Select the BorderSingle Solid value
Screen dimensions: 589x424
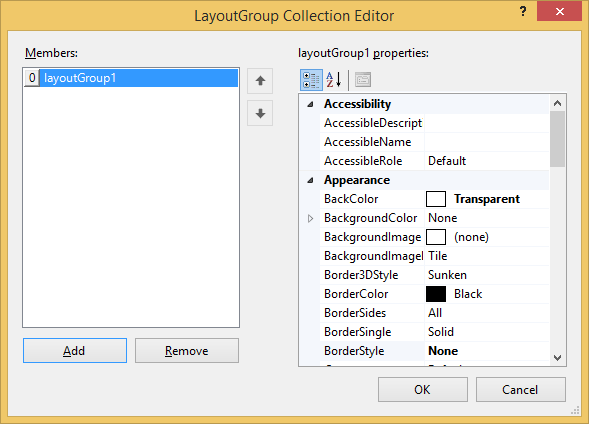(x=441, y=332)
